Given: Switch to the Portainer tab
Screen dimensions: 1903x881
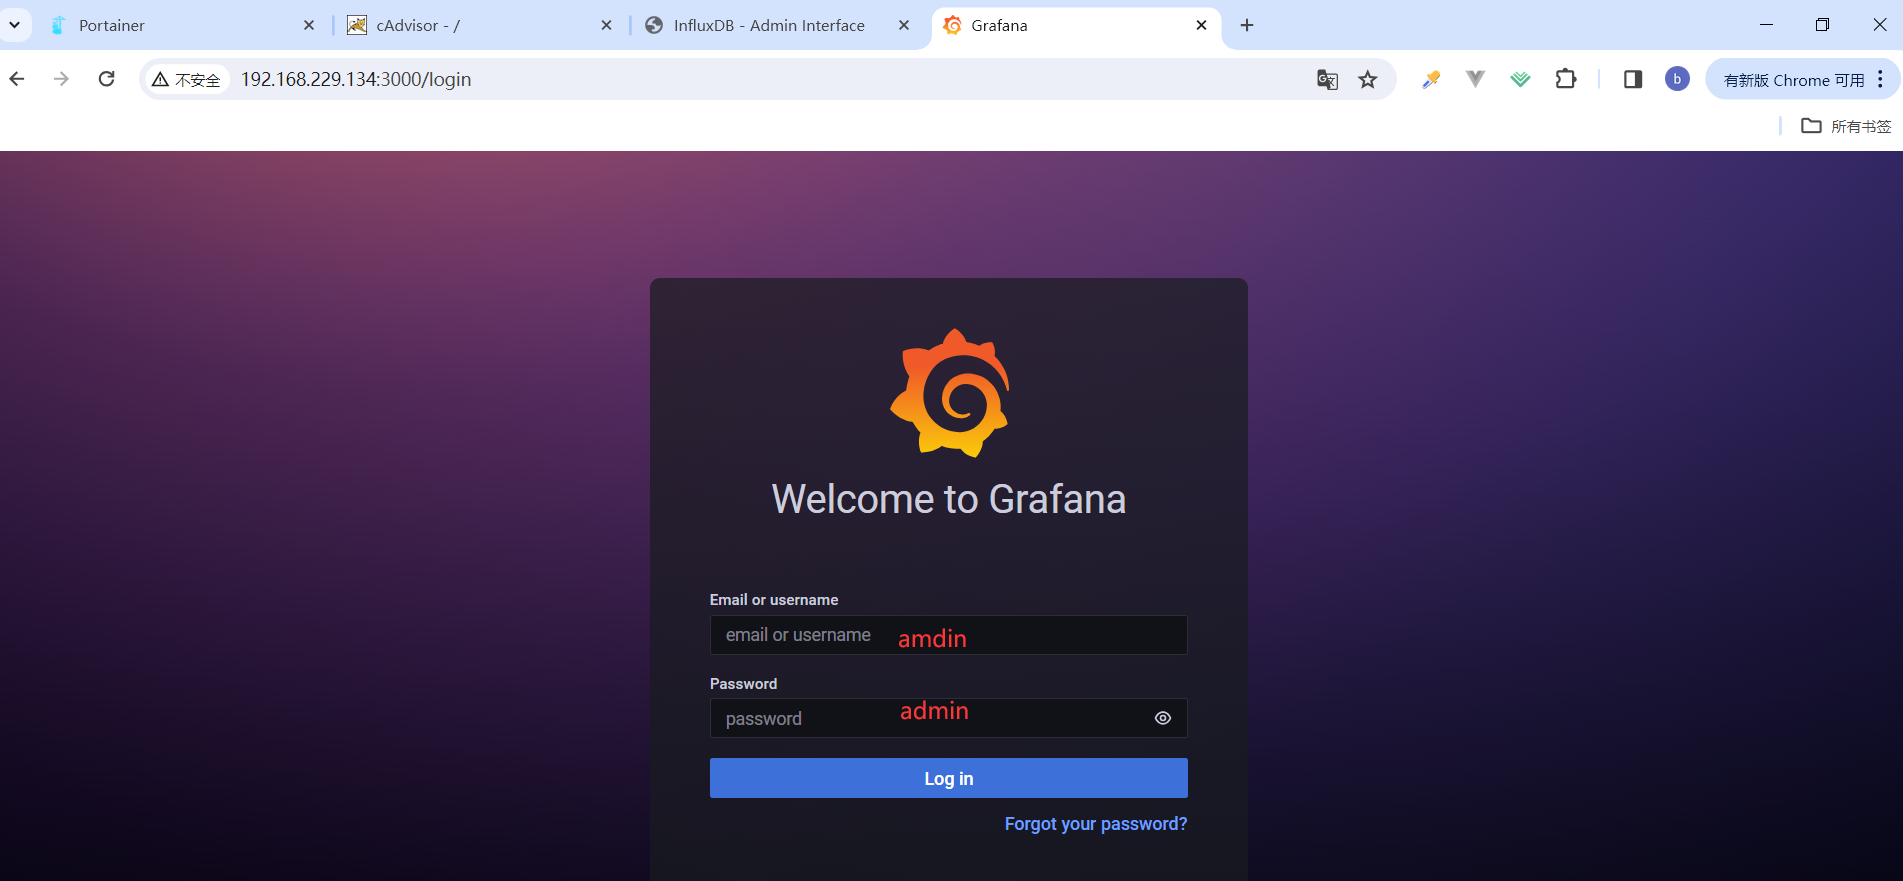Looking at the screenshot, I should (180, 25).
